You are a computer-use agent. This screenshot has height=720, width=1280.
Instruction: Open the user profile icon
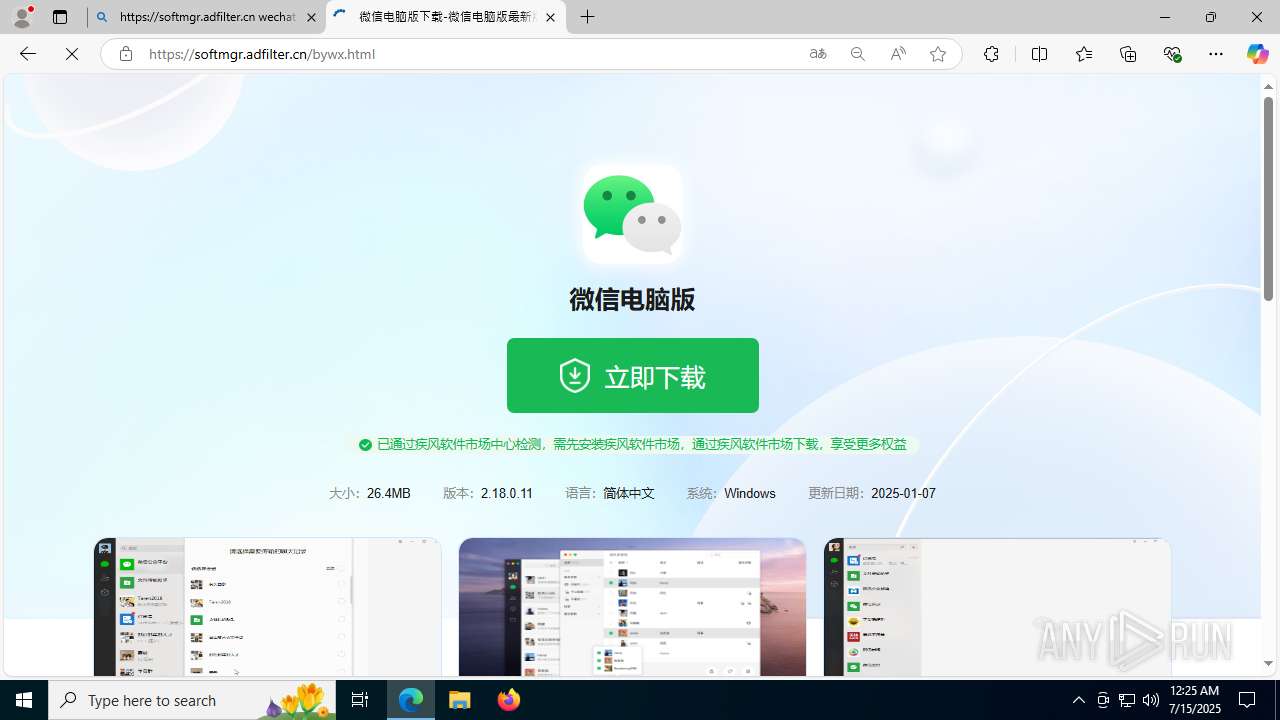point(22,17)
